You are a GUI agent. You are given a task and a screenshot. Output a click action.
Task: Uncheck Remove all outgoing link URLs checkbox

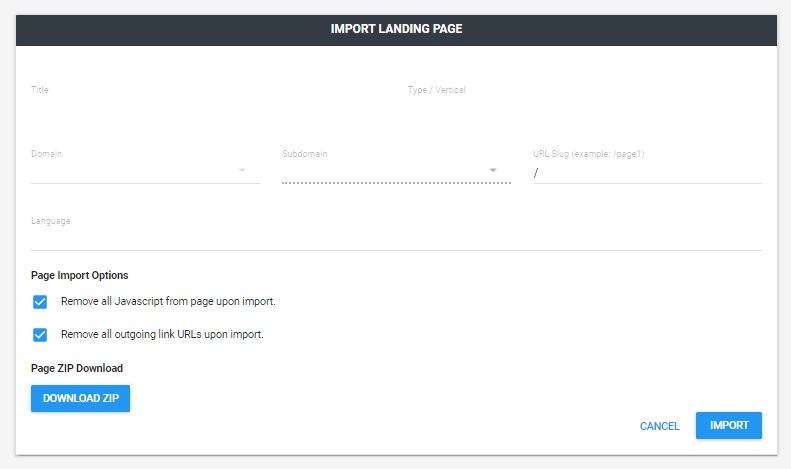[x=40, y=335]
